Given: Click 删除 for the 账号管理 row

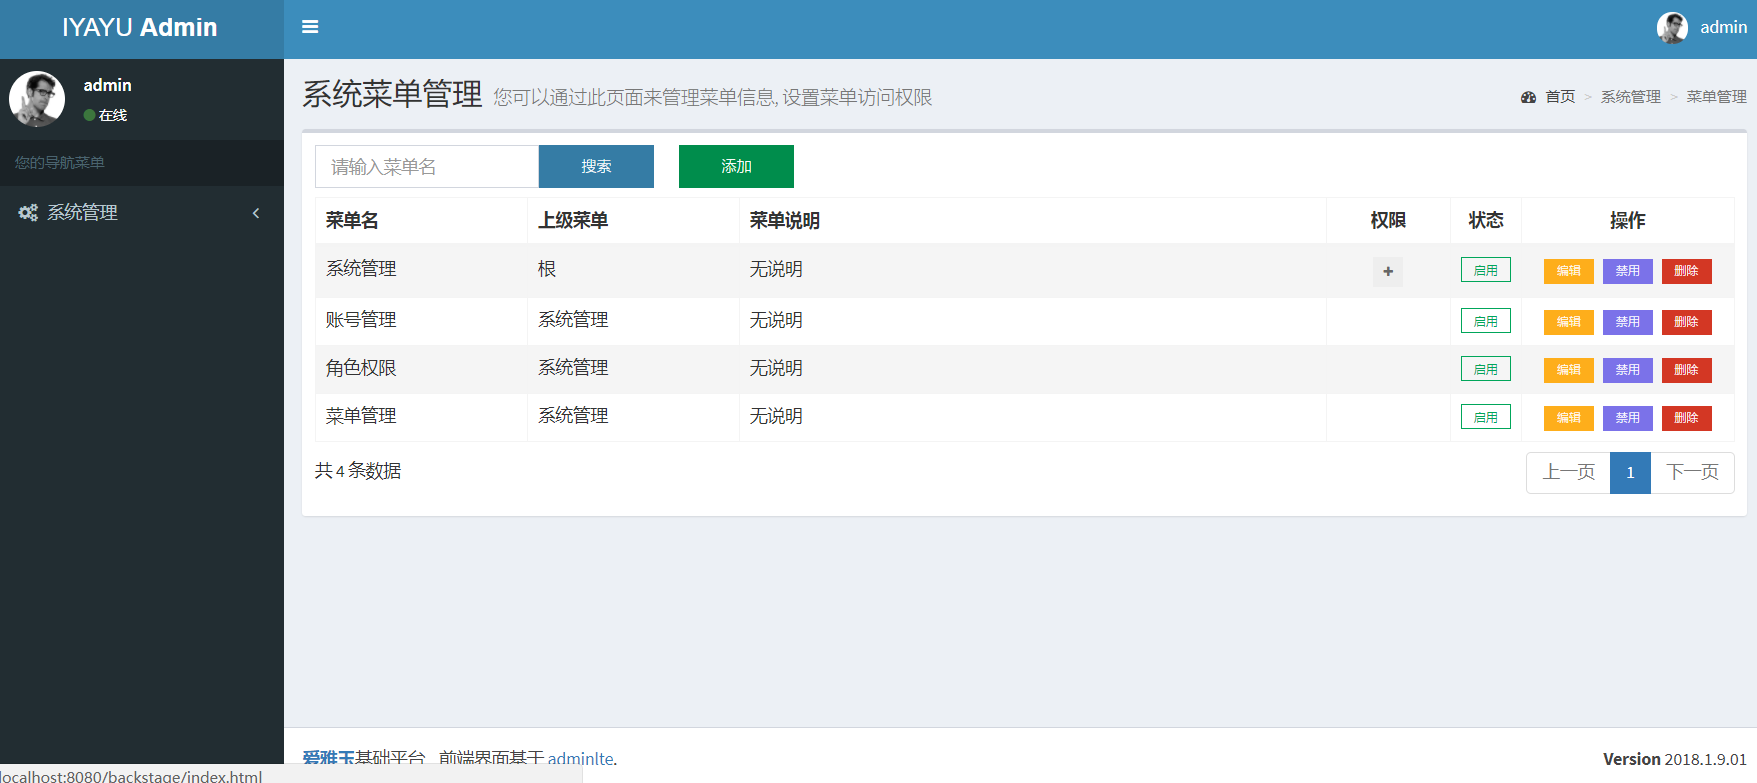Looking at the screenshot, I should click(1687, 322).
